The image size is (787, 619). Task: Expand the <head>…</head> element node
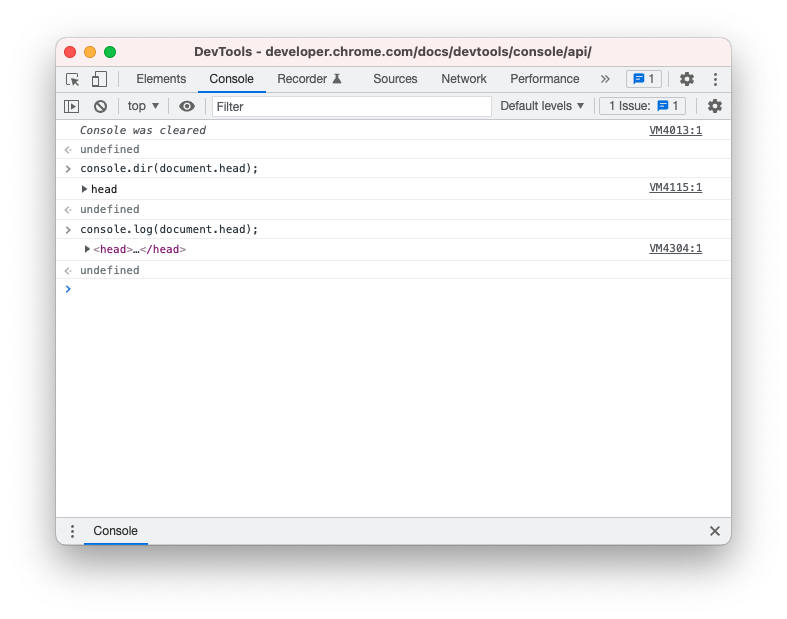87,249
